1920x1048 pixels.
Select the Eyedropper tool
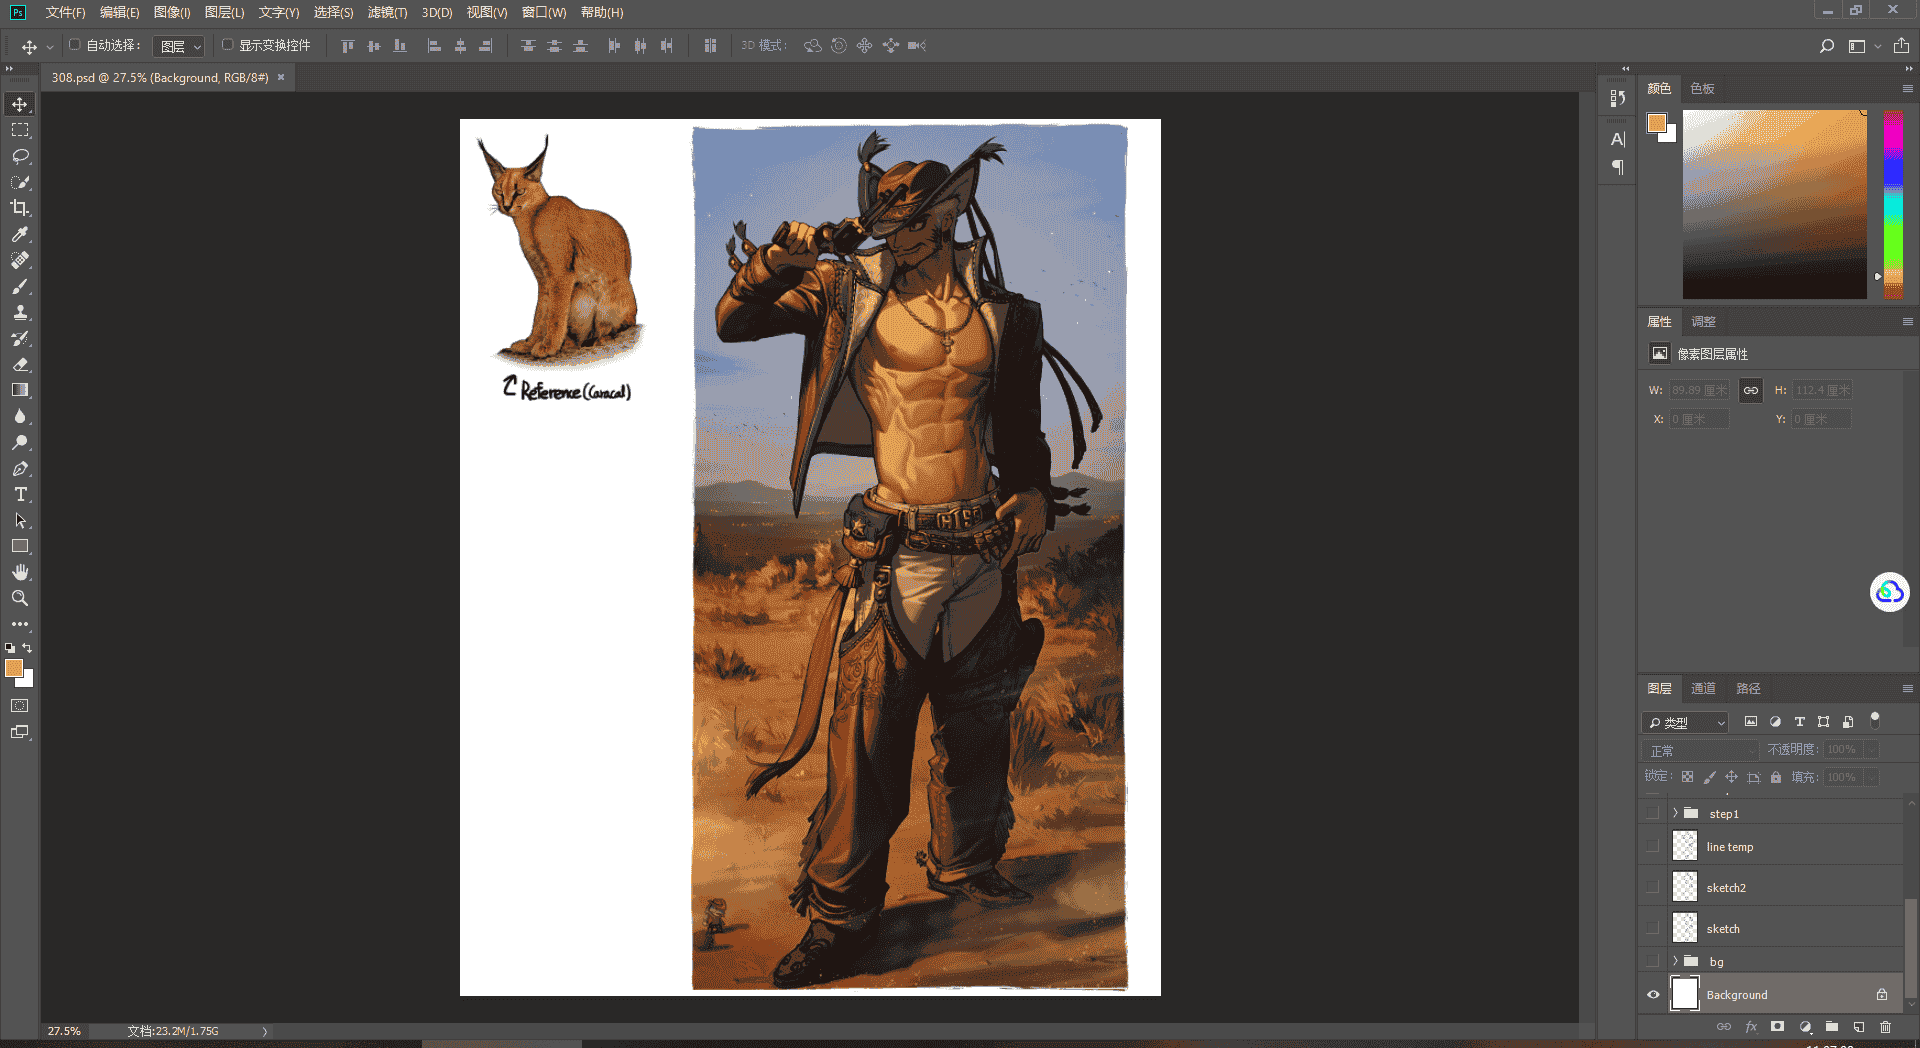pos(20,234)
